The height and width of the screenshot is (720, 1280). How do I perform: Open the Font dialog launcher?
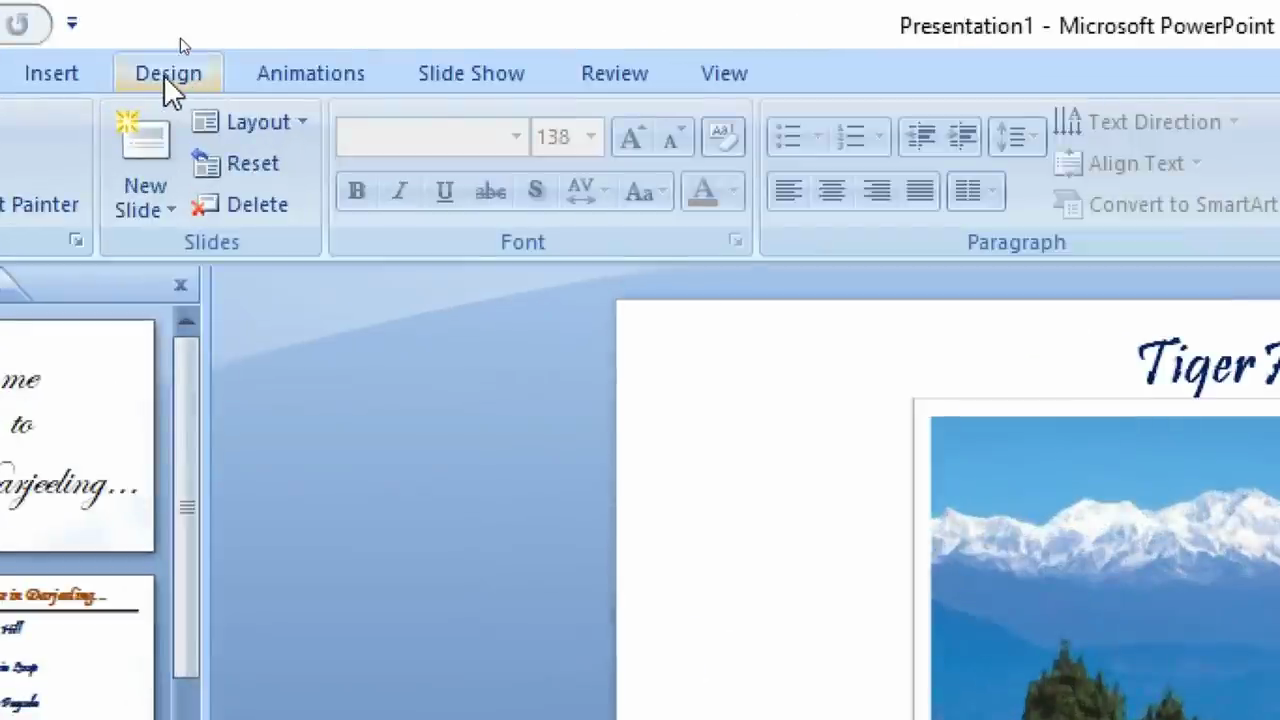[x=736, y=241]
